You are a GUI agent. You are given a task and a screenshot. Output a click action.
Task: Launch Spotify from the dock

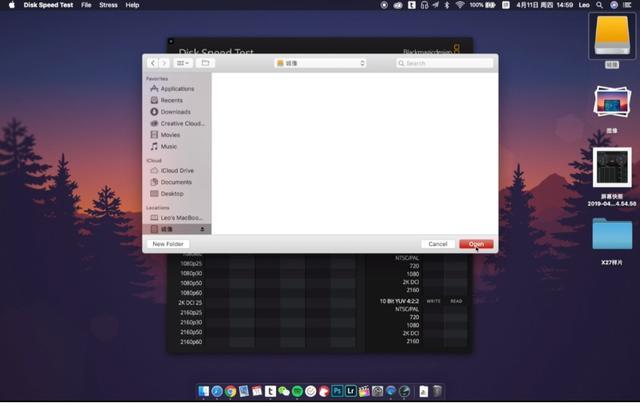click(x=297, y=391)
